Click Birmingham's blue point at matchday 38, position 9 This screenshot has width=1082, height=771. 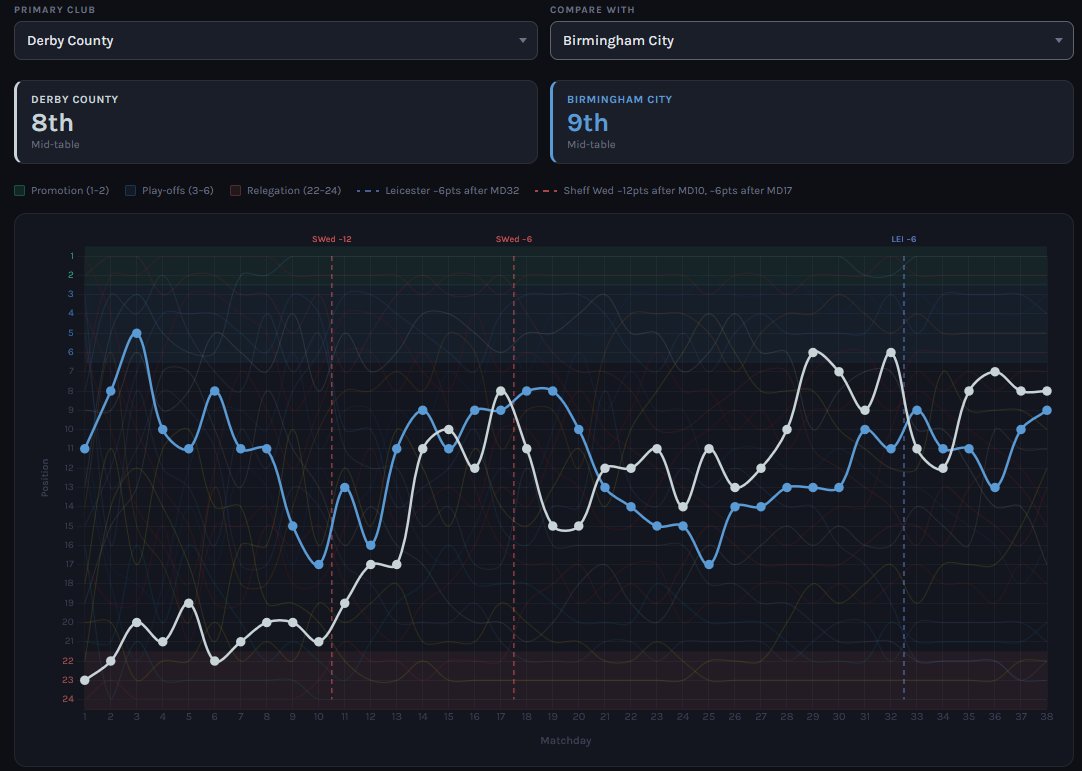click(1047, 411)
